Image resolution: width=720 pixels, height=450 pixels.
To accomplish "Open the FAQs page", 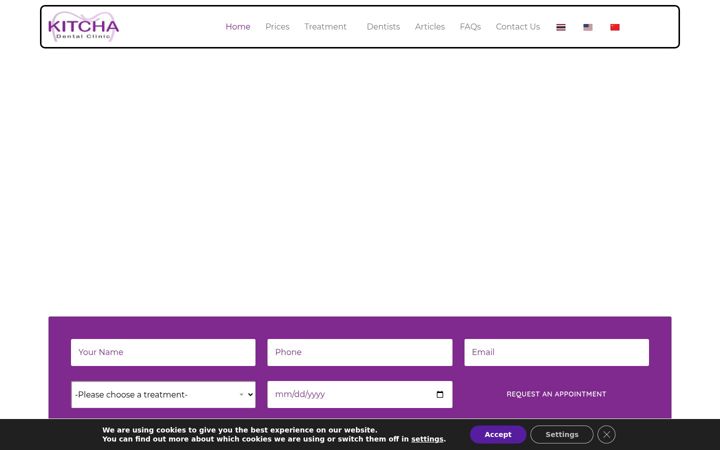I will 470,27.
